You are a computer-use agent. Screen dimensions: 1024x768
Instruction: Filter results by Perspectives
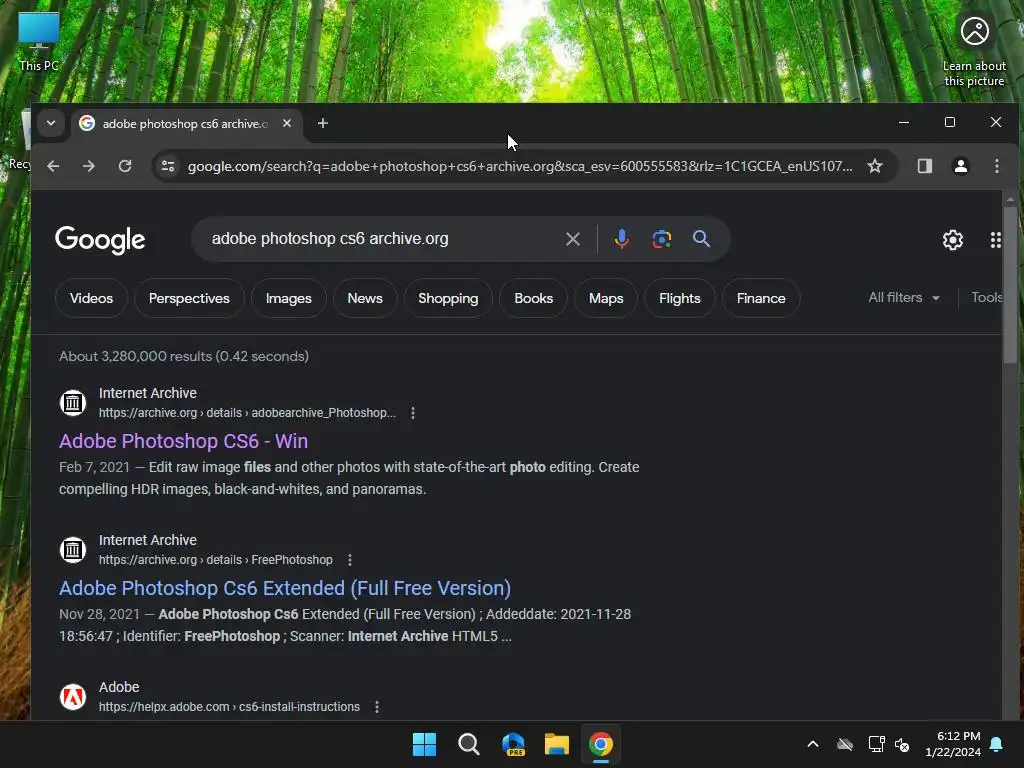click(189, 298)
